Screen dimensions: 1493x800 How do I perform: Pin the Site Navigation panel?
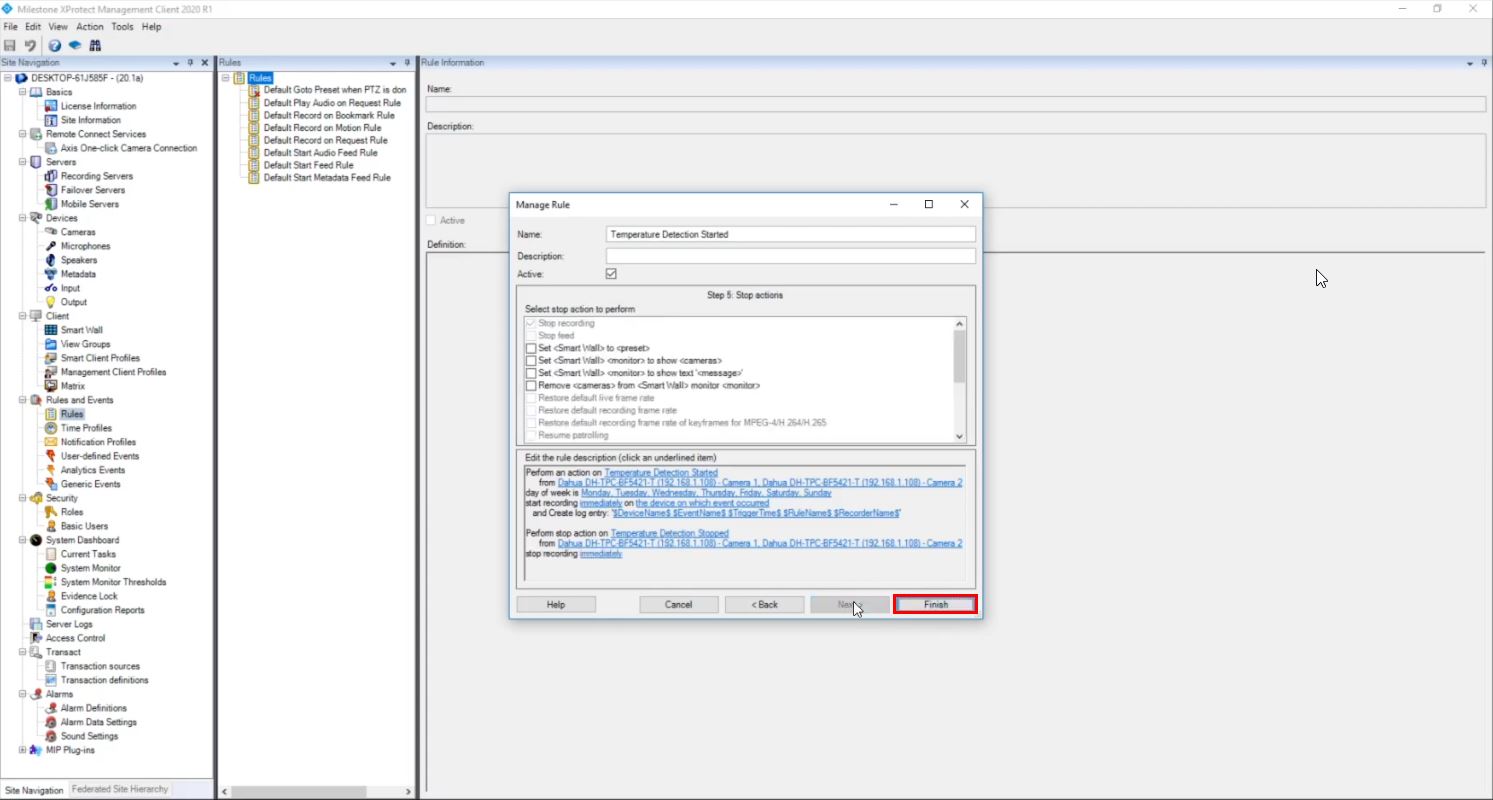click(x=188, y=62)
